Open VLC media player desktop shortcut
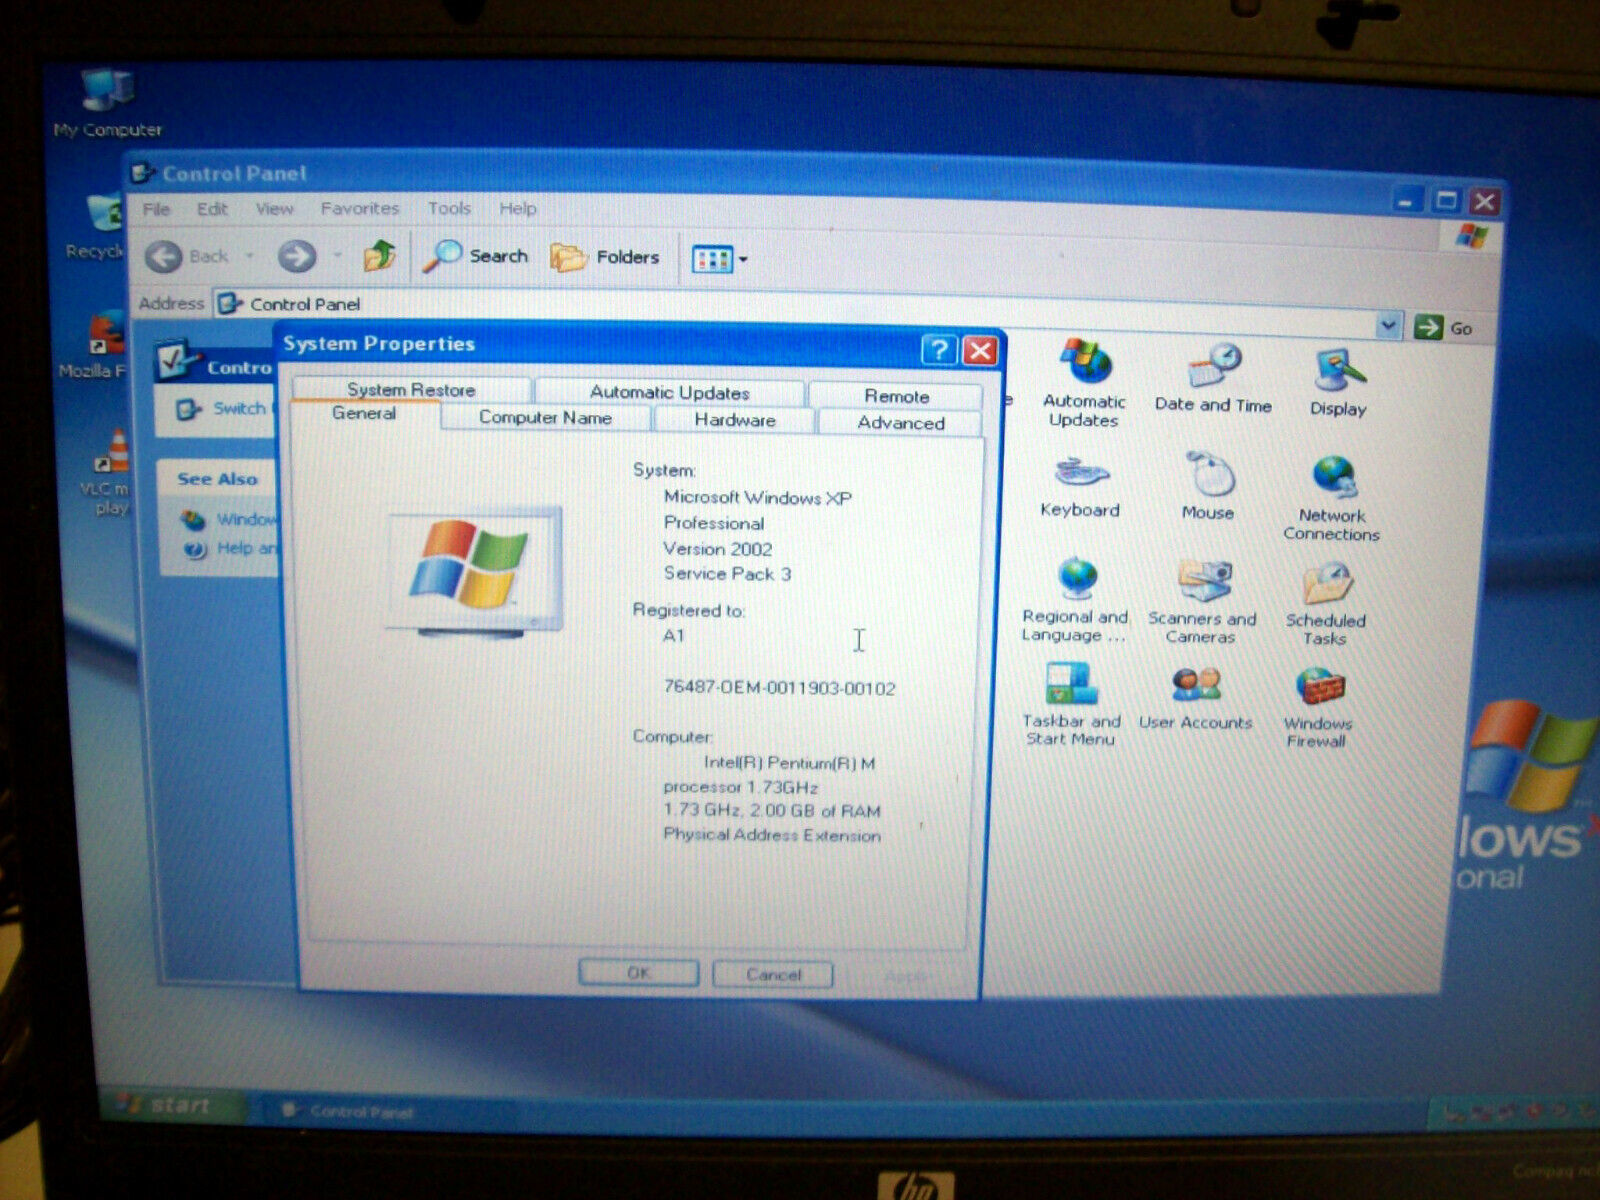This screenshot has width=1600, height=1200. click(x=108, y=472)
